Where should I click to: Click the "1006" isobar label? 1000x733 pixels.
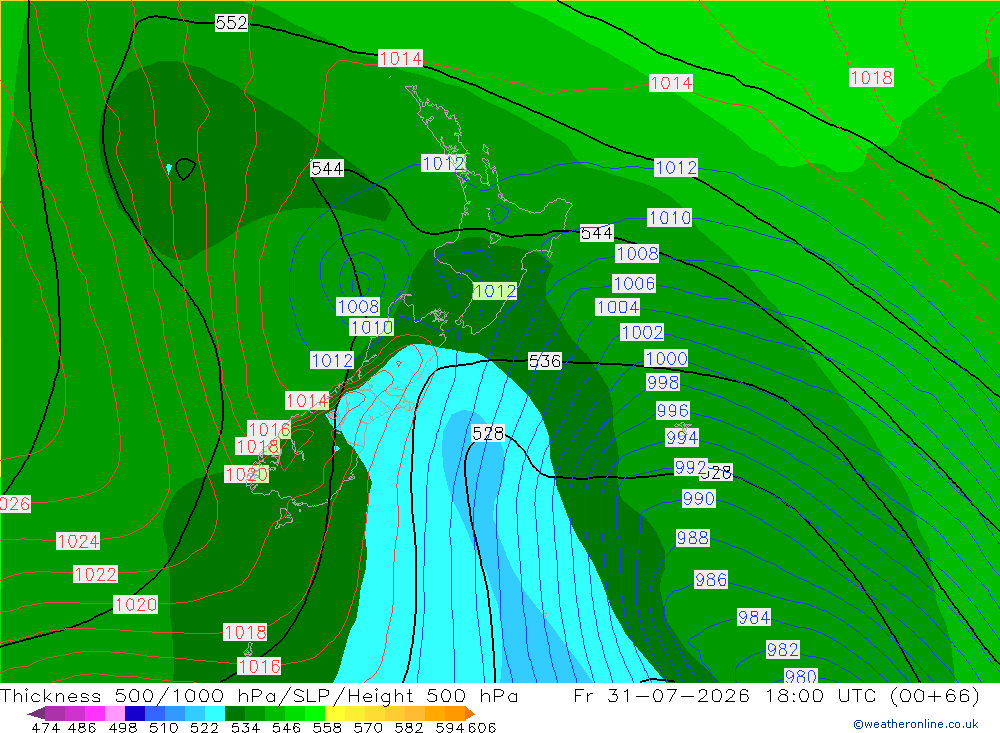[634, 283]
